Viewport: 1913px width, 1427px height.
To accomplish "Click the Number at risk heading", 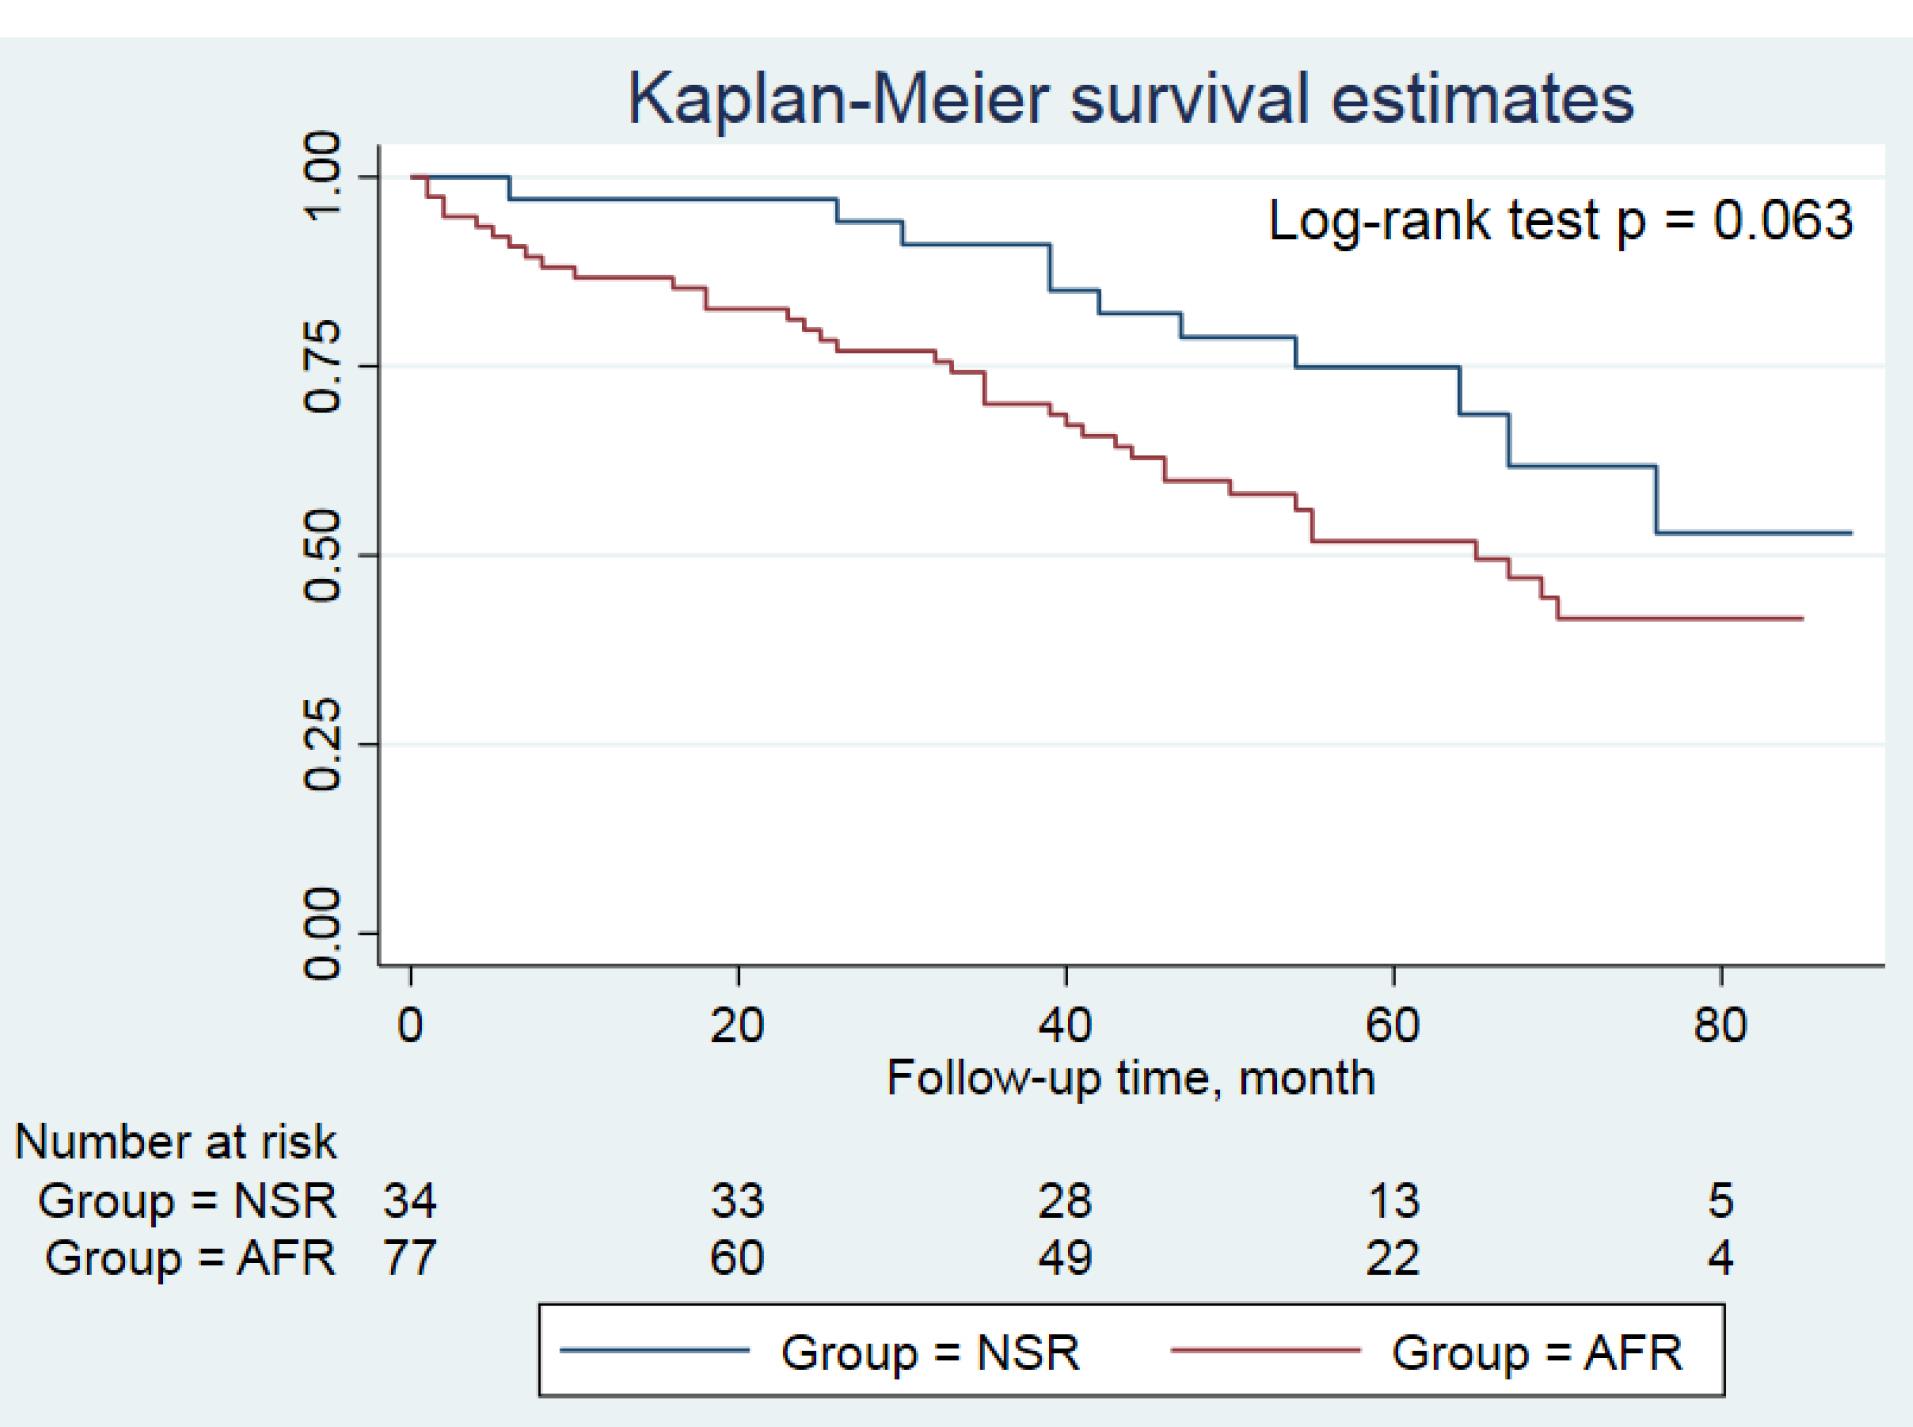I will pyautogui.click(x=176, y=1142).
